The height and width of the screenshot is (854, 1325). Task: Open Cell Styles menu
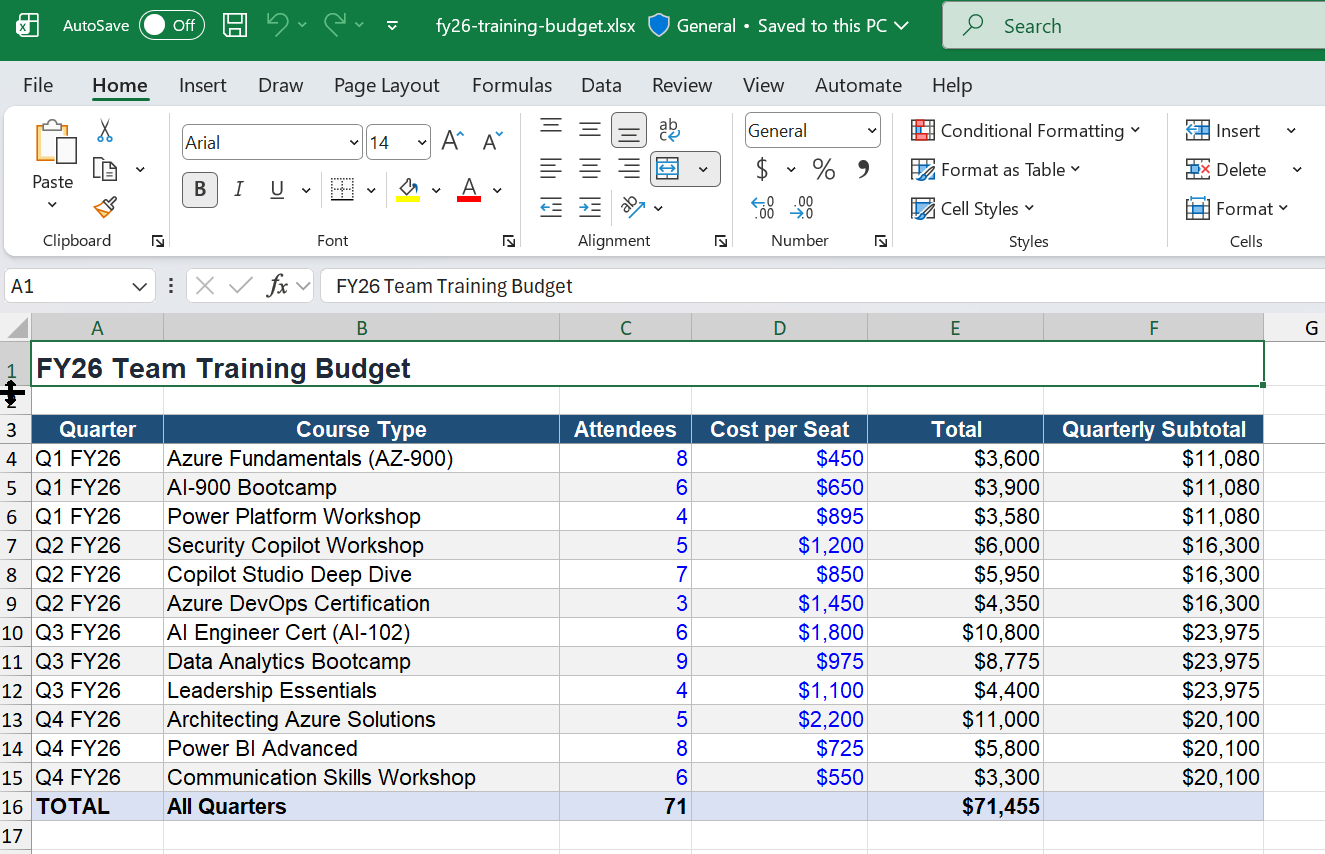pyautogui.click(x=973, y=209)
